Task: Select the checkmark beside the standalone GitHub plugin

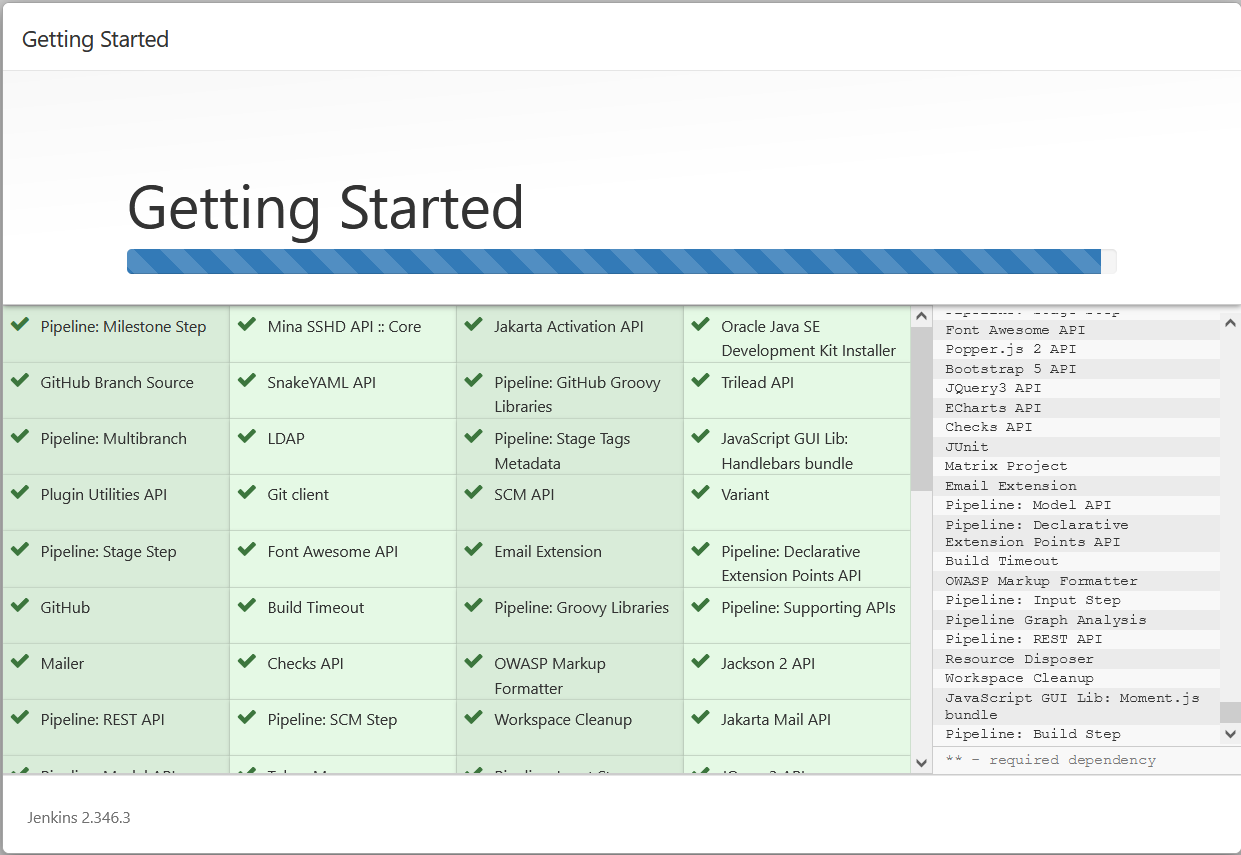Action: point(19,605)
